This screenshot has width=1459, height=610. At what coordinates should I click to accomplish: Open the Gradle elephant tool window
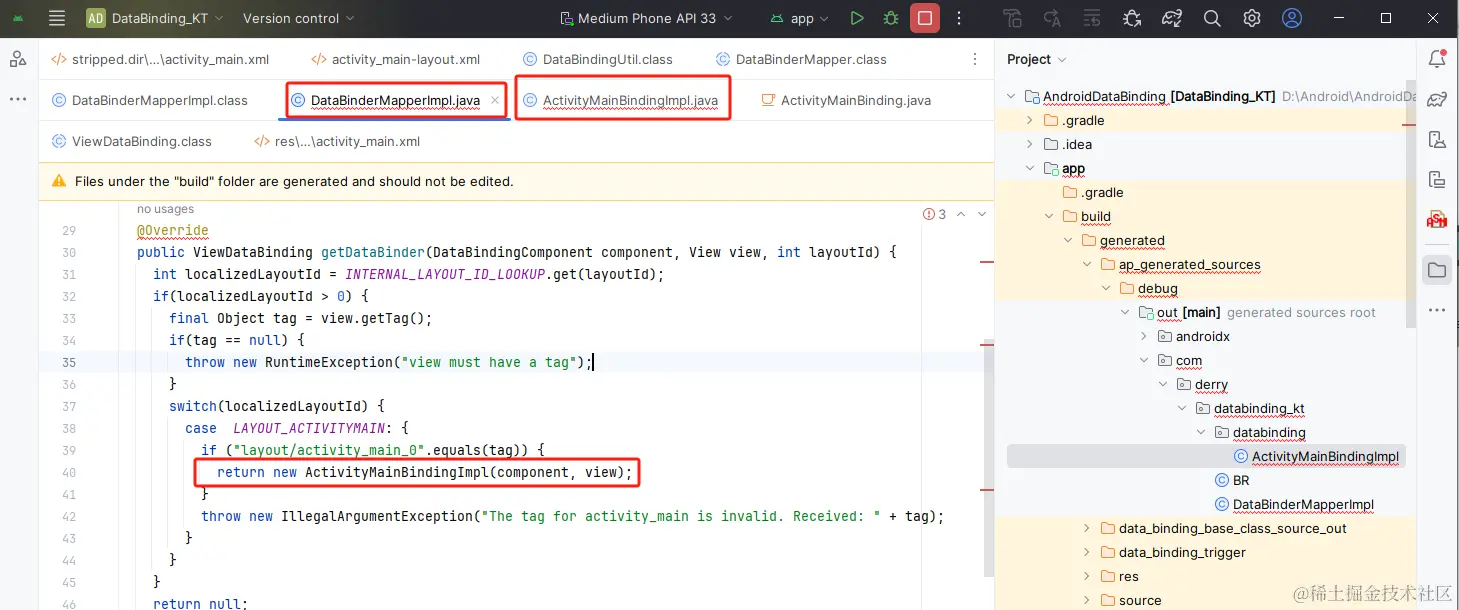(x=1437, y=99)
